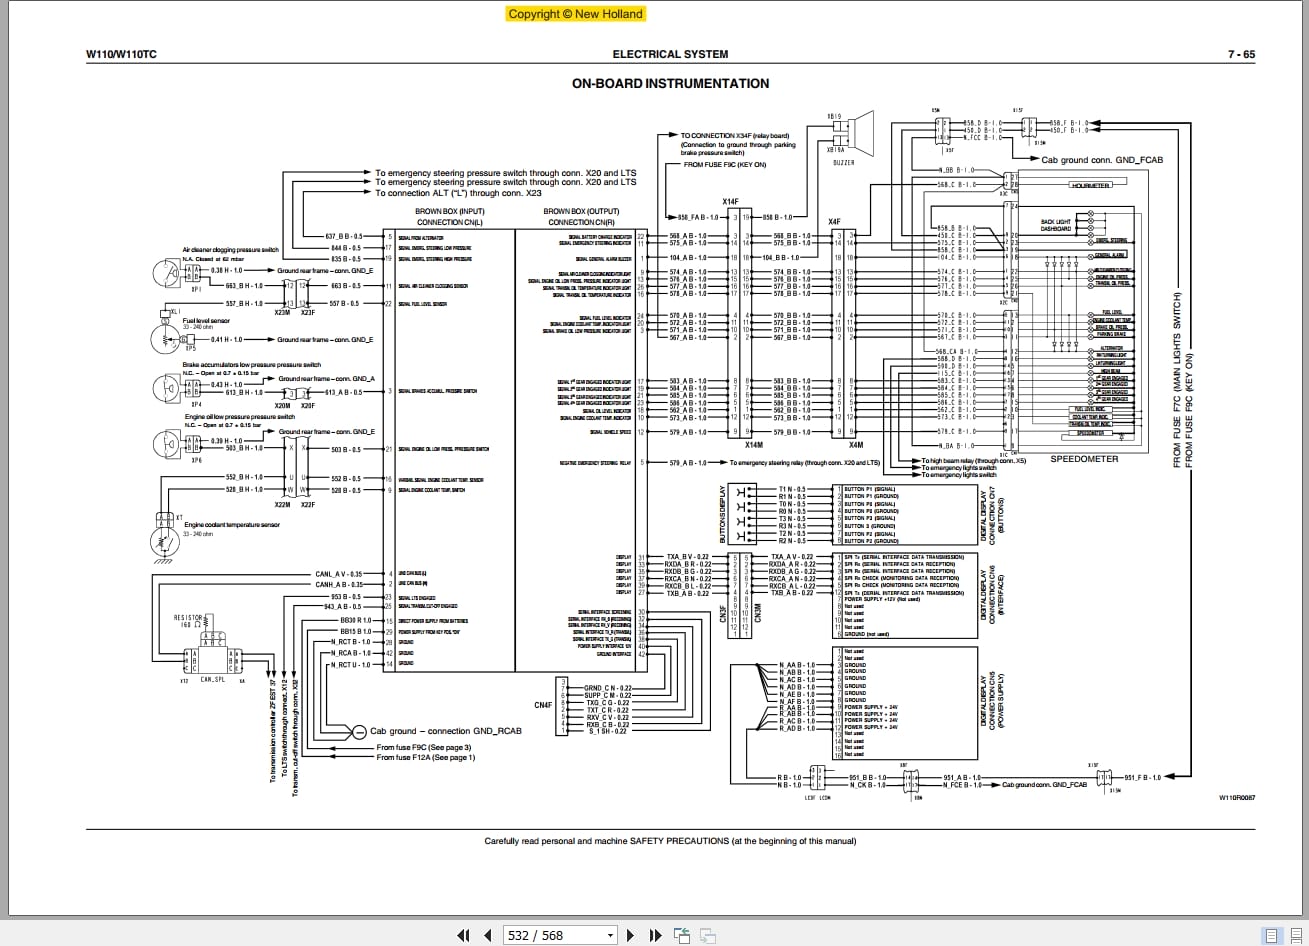Viewport: 1309px width, 946px height.
Task: Go to the next page
Action: click(x=631, y=935)
